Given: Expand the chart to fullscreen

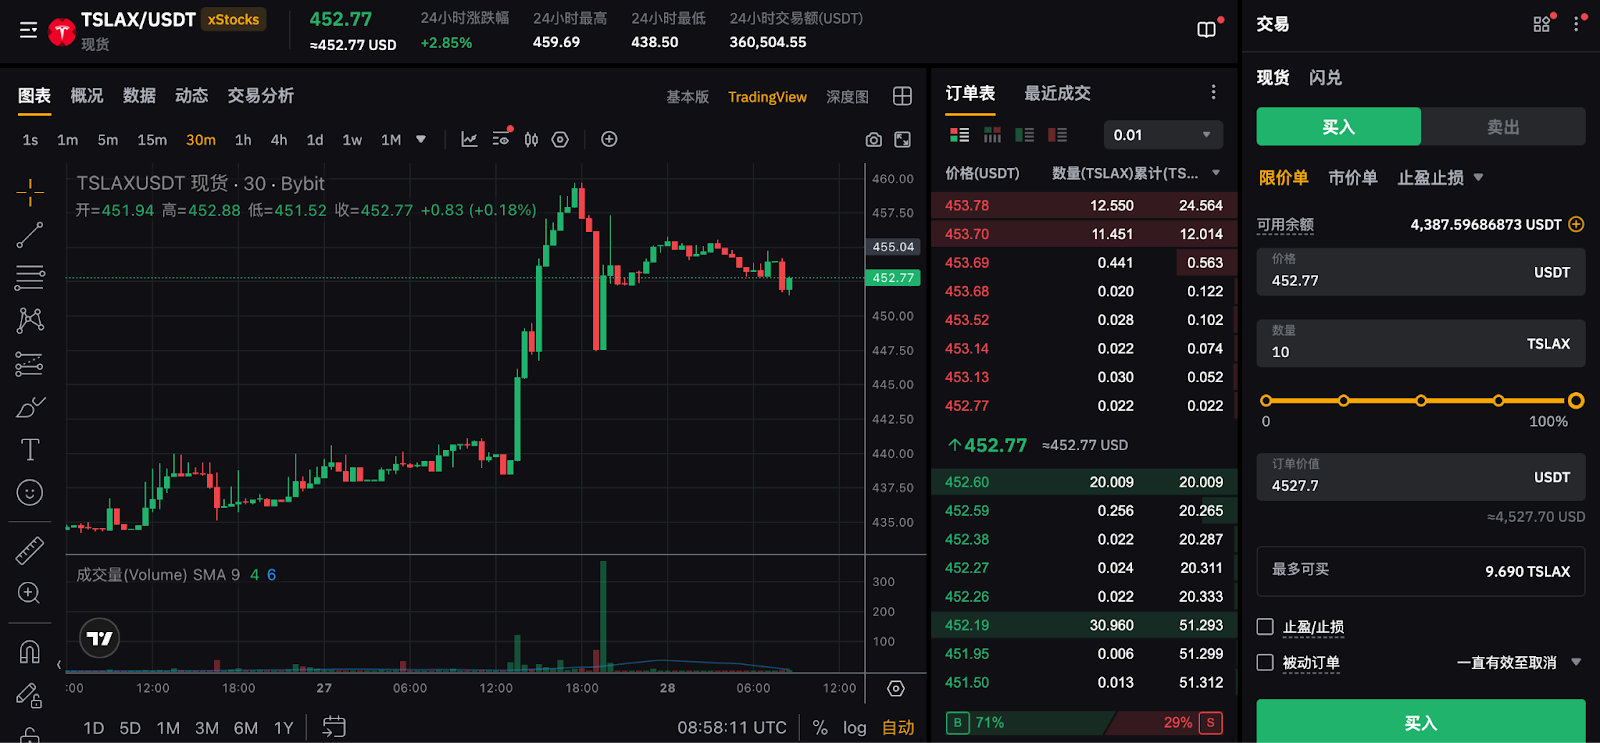Looking at the screenshot, I should (902, 140).
